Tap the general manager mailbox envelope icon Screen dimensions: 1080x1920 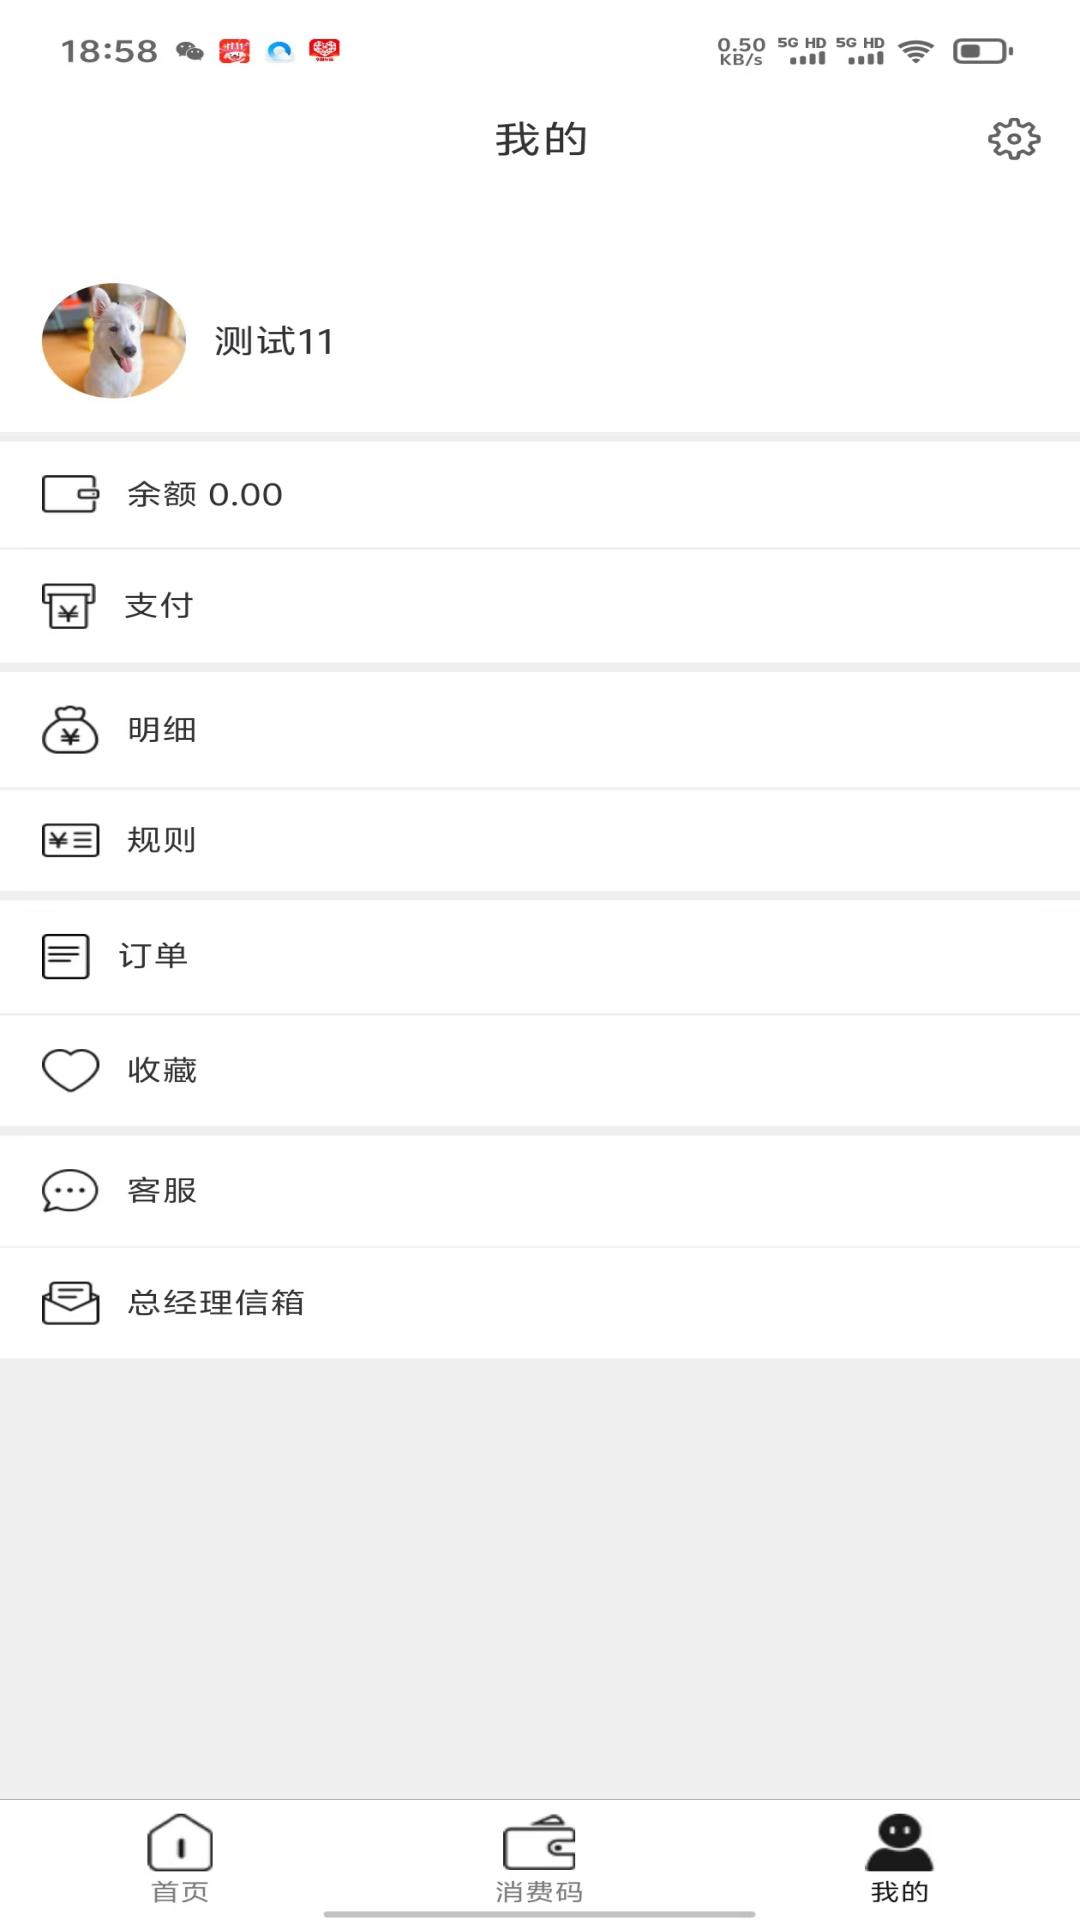pos(70,1303)
